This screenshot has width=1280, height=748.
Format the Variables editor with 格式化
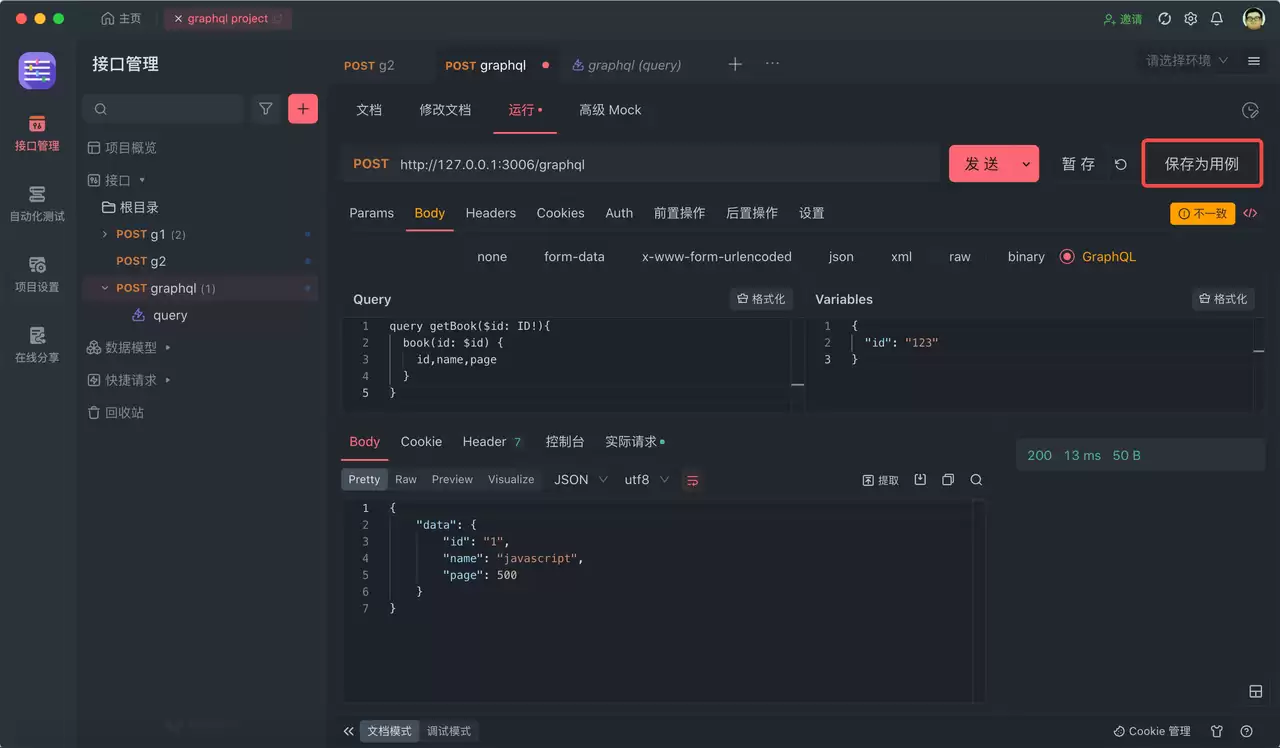pyautogui.click(x=1223, y=299)
